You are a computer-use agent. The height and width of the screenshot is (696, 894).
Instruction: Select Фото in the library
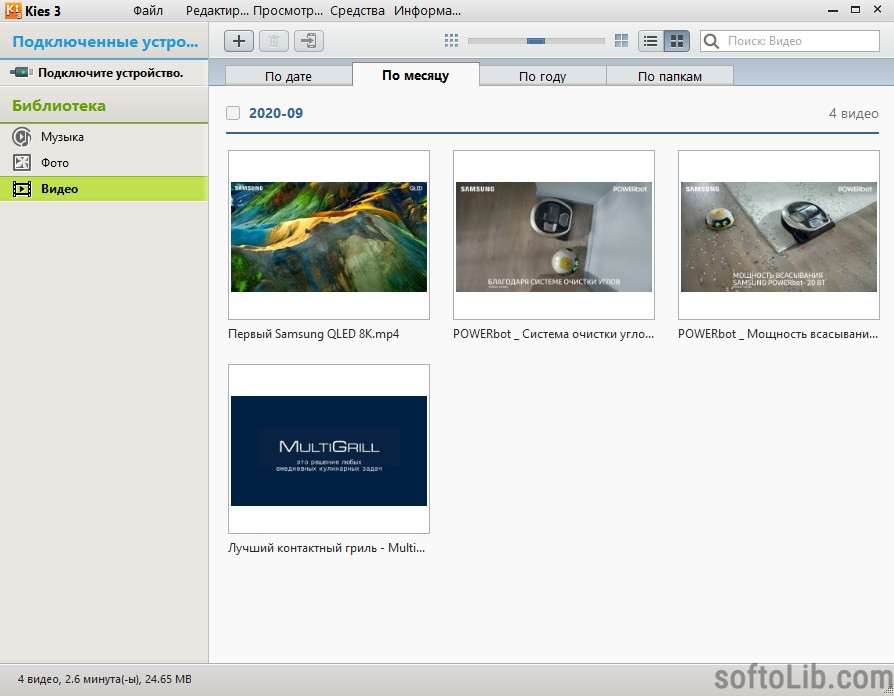[x=104, y=163]
